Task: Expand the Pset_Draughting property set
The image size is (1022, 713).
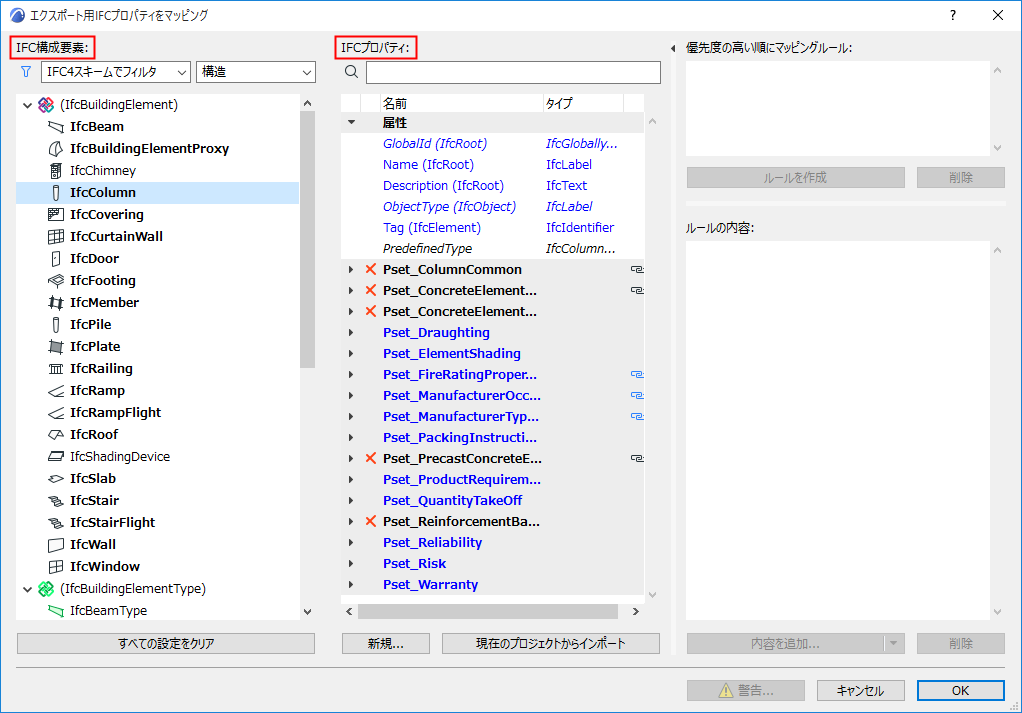Action: click(x=351, y=332)
